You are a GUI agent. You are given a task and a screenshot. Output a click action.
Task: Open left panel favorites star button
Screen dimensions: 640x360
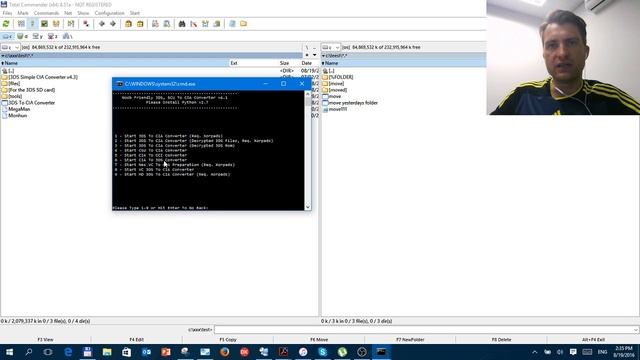307,55
